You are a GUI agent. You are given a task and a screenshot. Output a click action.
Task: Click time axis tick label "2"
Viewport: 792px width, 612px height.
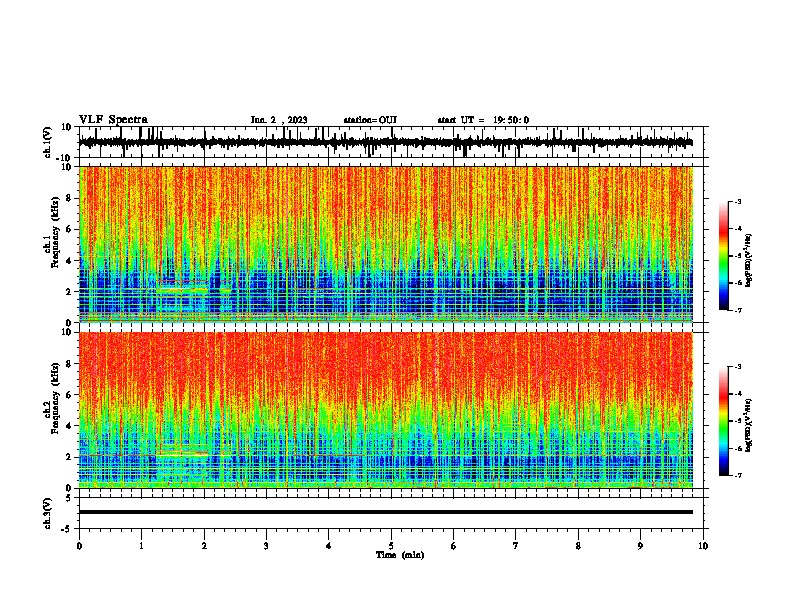pos(204,546)
